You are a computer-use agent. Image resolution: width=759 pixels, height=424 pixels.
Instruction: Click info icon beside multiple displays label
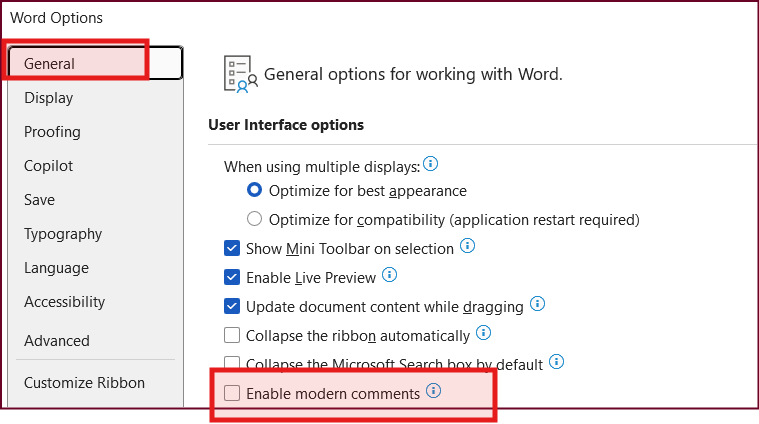point(430,164)
